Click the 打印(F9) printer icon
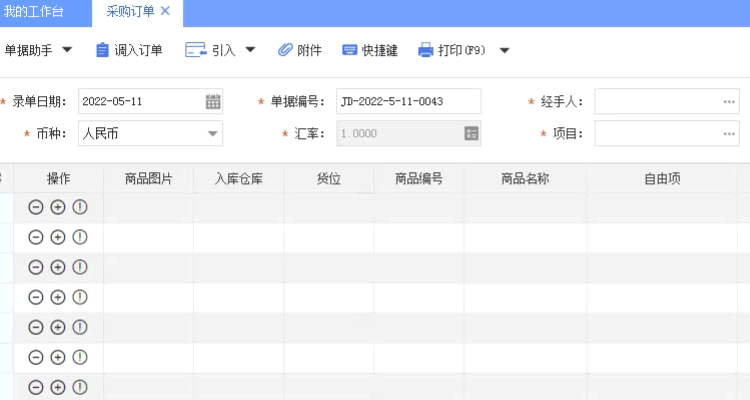Screen dimensions: 750x400 [425, 50]
